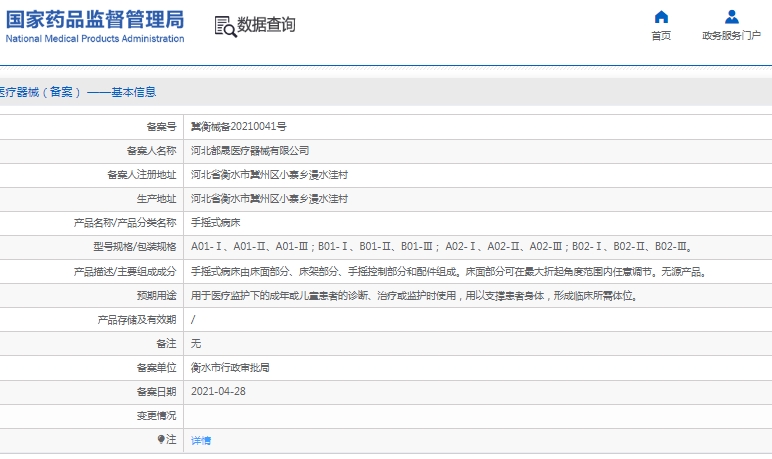Click the 变更情况 label
The width and height of the screenshot is (772, 459).
pos(157,416)
